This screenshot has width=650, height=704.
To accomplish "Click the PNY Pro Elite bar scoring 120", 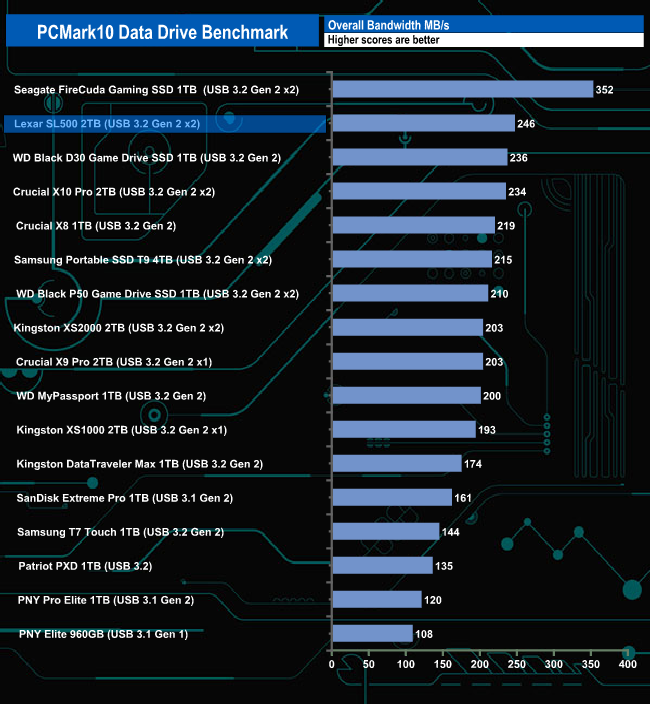I will 377,600.
